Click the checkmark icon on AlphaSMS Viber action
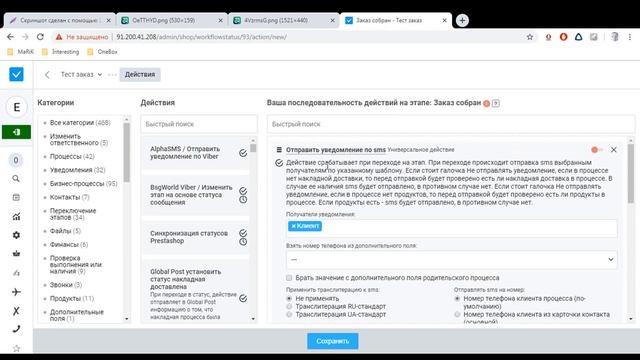The height and width of the screenshot is (360, 640). [x=243, y=153]
